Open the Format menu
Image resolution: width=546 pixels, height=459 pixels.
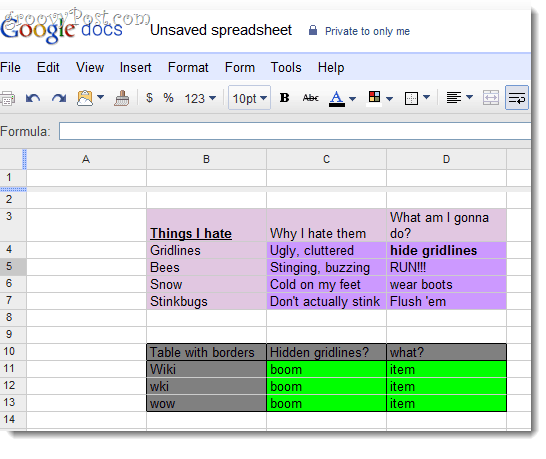coord(188,67)
